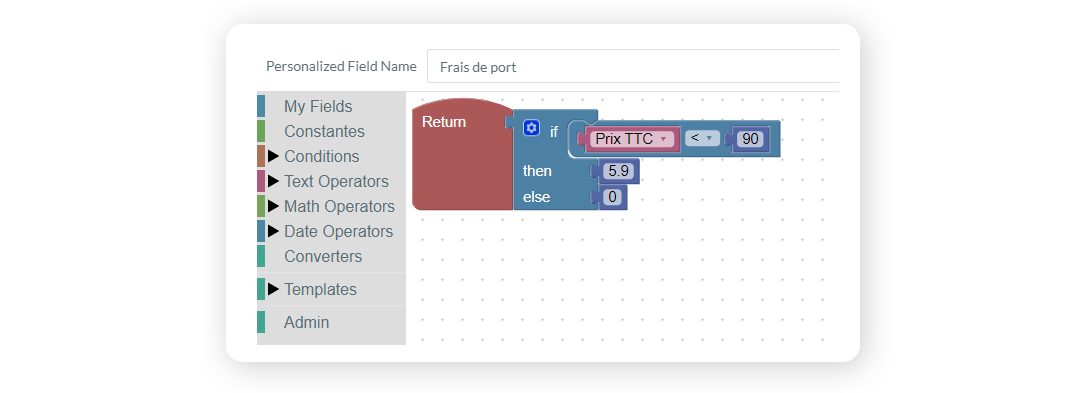
Task: Click the then value 5.9 field
Action: click(x=617, y=171)
